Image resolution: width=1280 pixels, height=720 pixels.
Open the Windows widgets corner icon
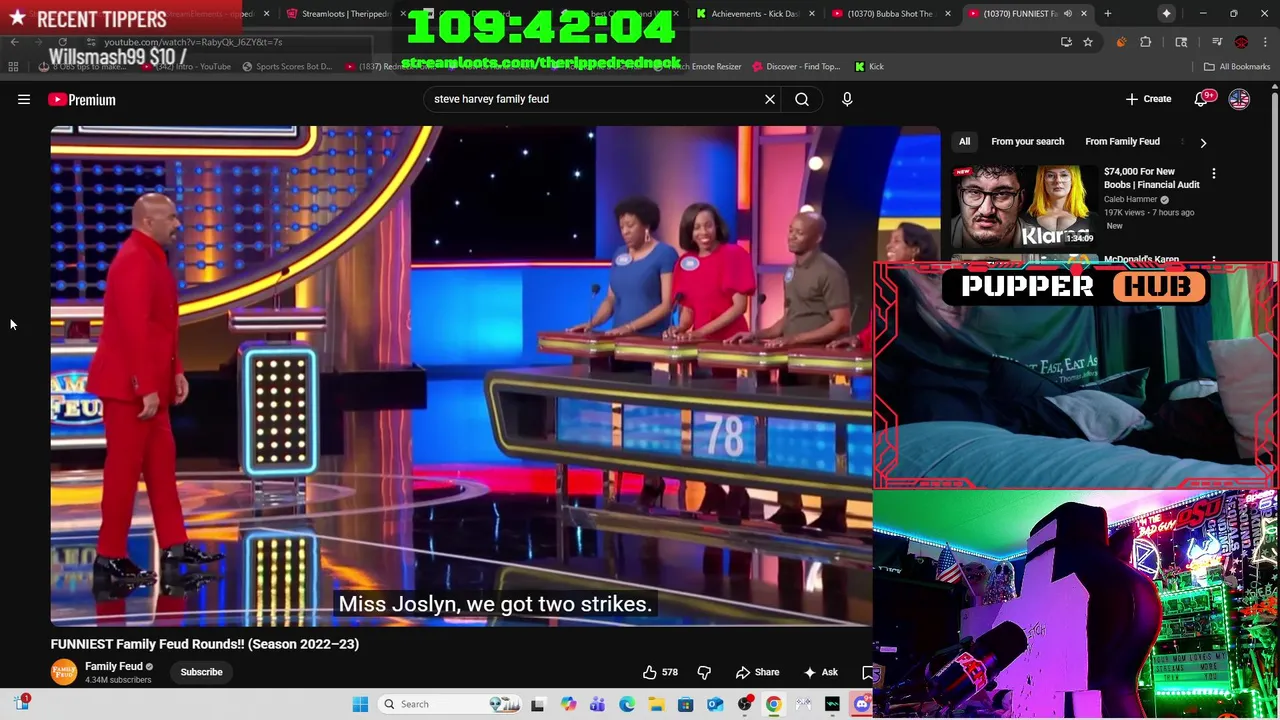(x=21, y=703)
